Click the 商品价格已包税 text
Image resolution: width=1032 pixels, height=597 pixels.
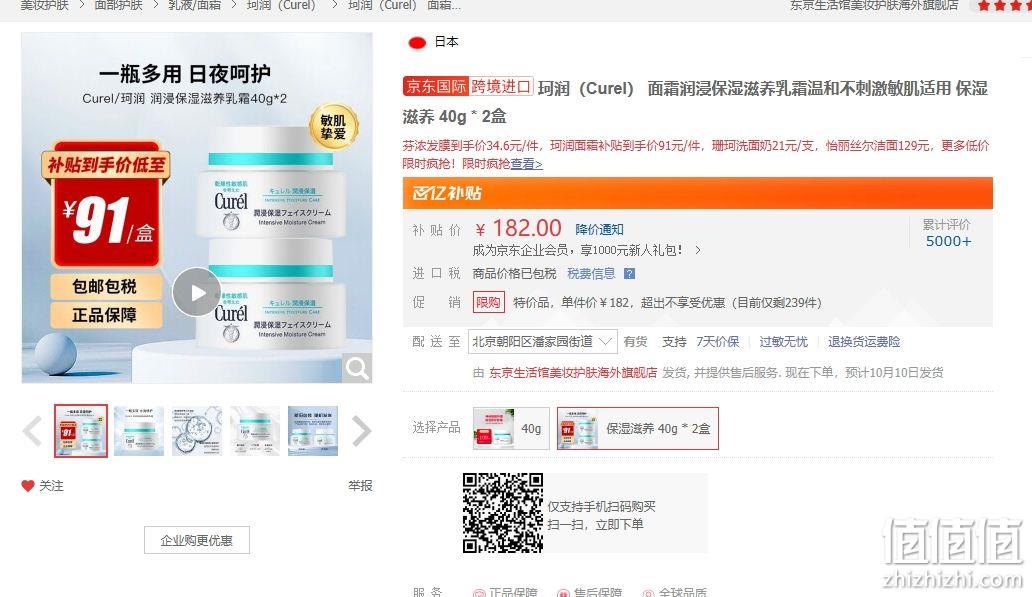coord(514,274)
